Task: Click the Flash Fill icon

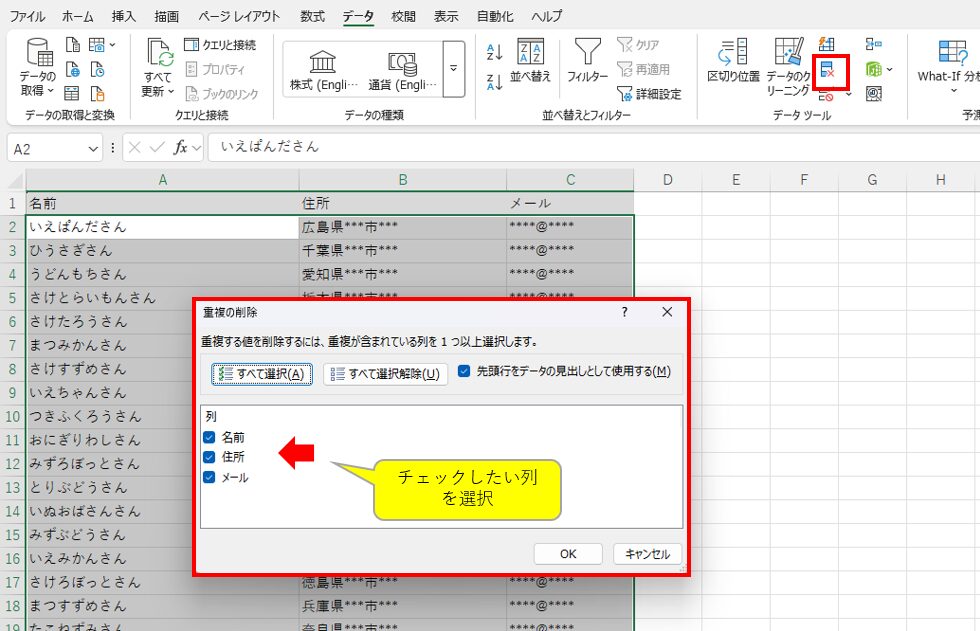Action: pos(827,44)
